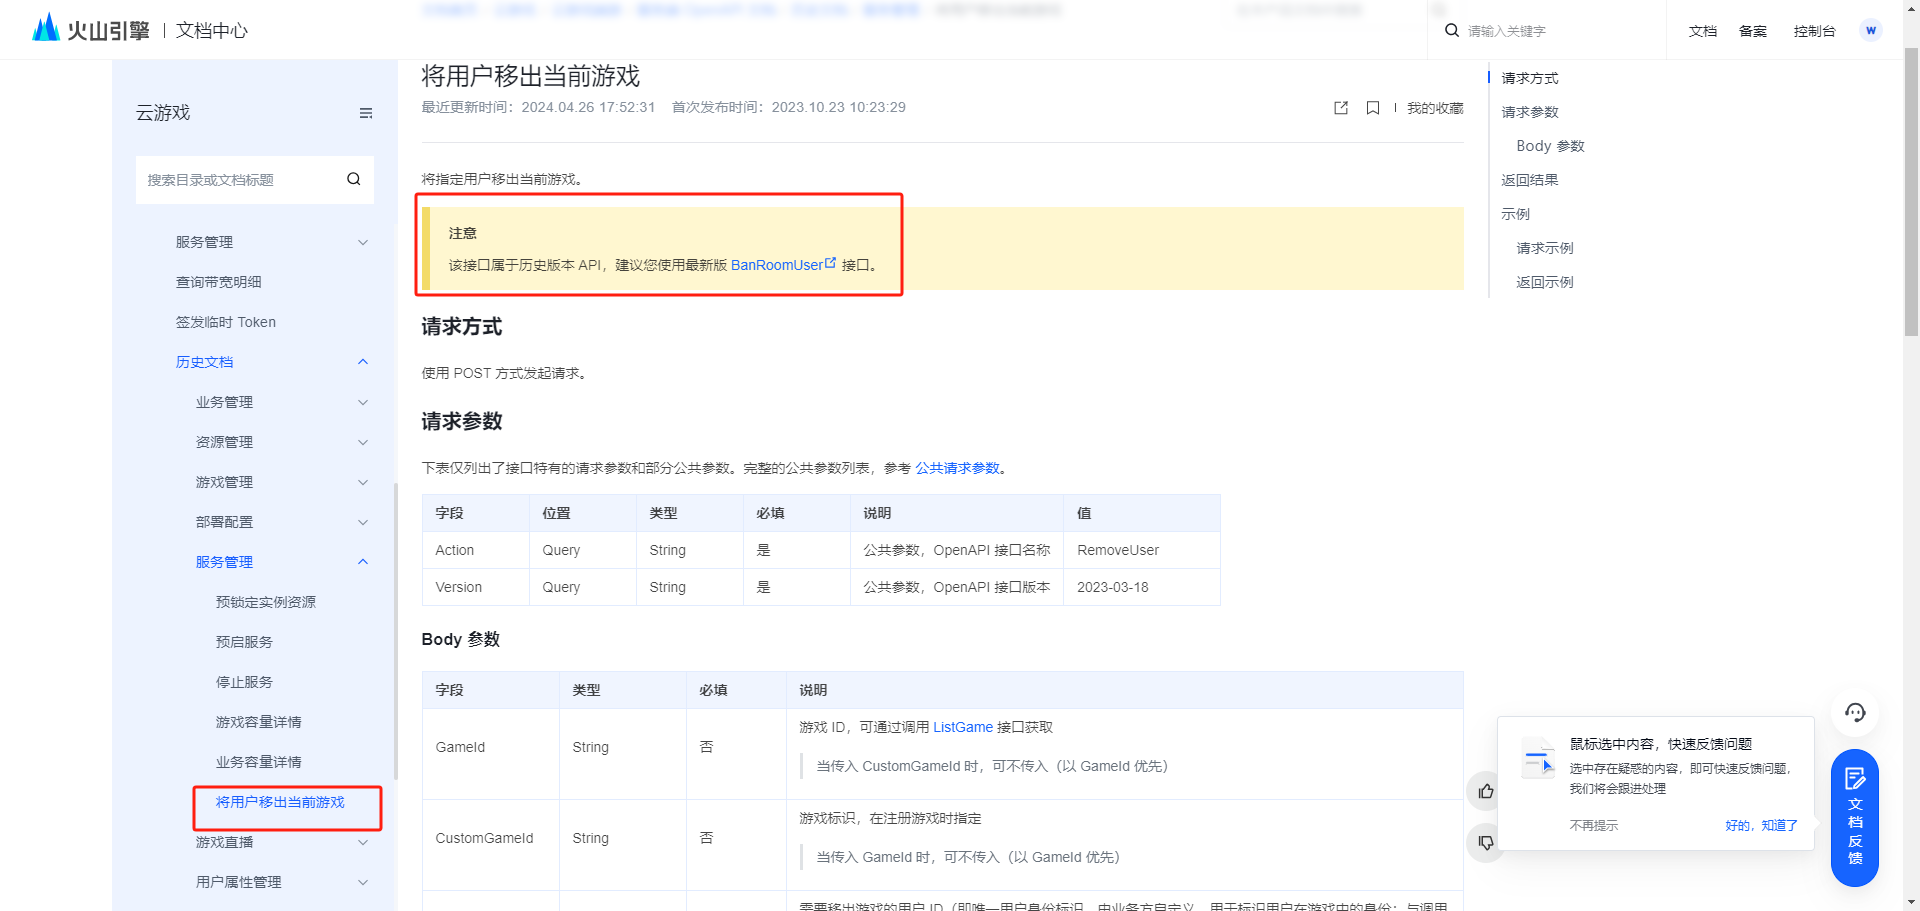
Task: Click the search magnifier in directory search box
Action: tap(353, 179)
